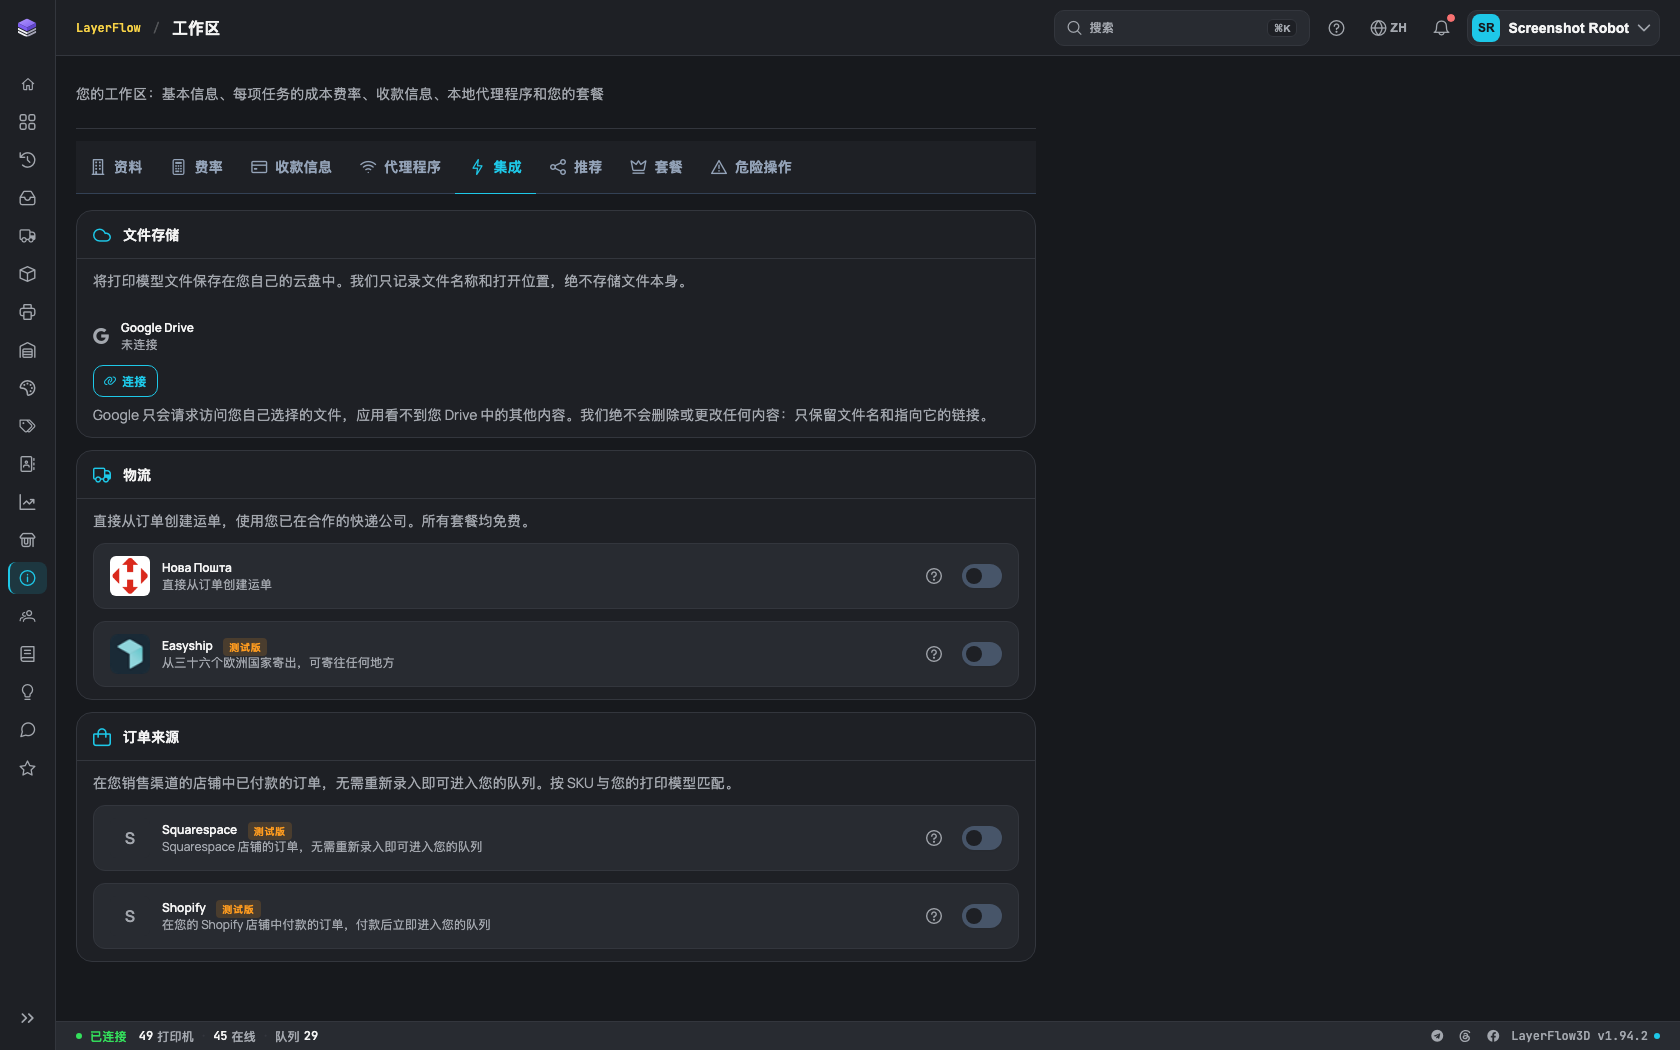Open the 3D cube models icon in sidebar
The height and width of the screenshot is (1050, 1680).
click(x=27, y=274)
